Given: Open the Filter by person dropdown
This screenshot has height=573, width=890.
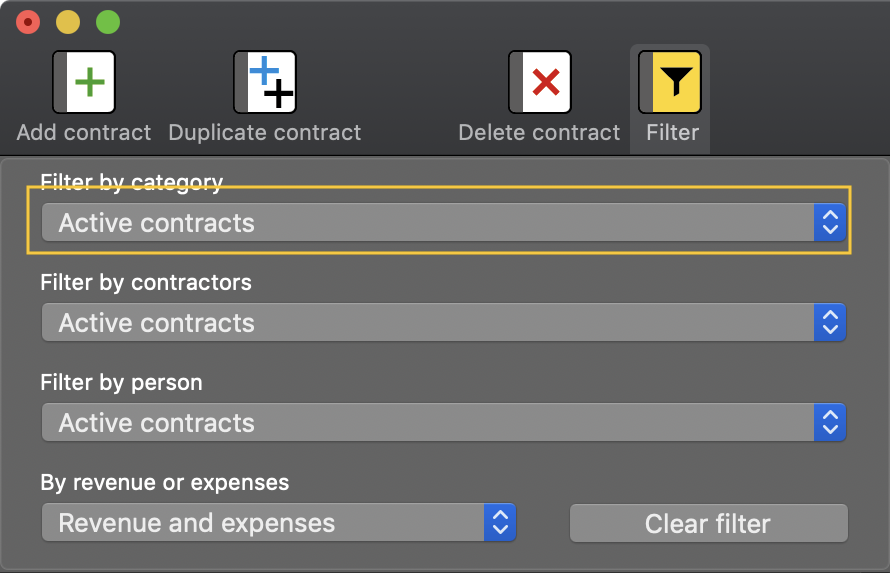Looking at the screenshot, I should 444,422.
